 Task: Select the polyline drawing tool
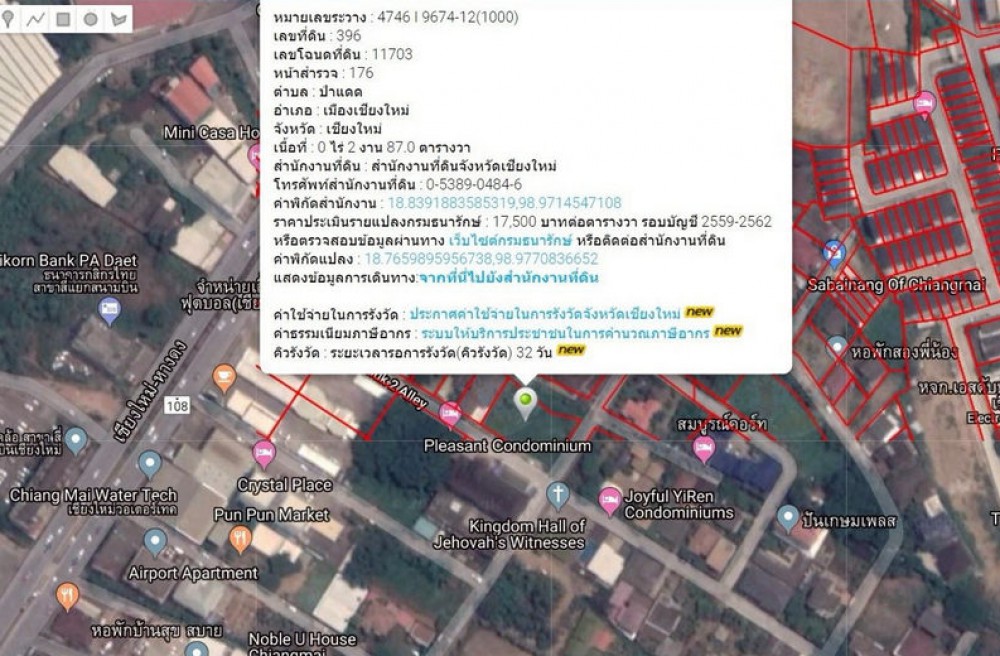click(x=36, y=18)
